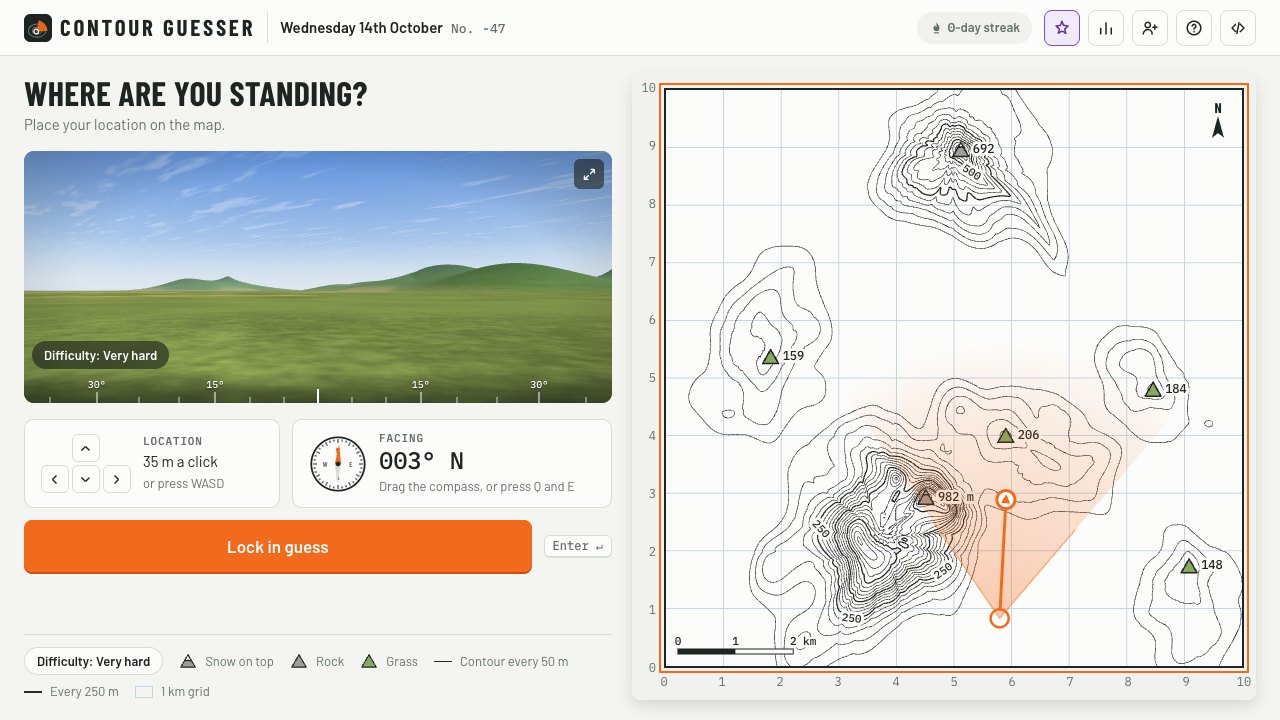Viewport: 1280px width, 720px height.
Task: Click the 159 grass peak marker
Action: pos(771,356)
